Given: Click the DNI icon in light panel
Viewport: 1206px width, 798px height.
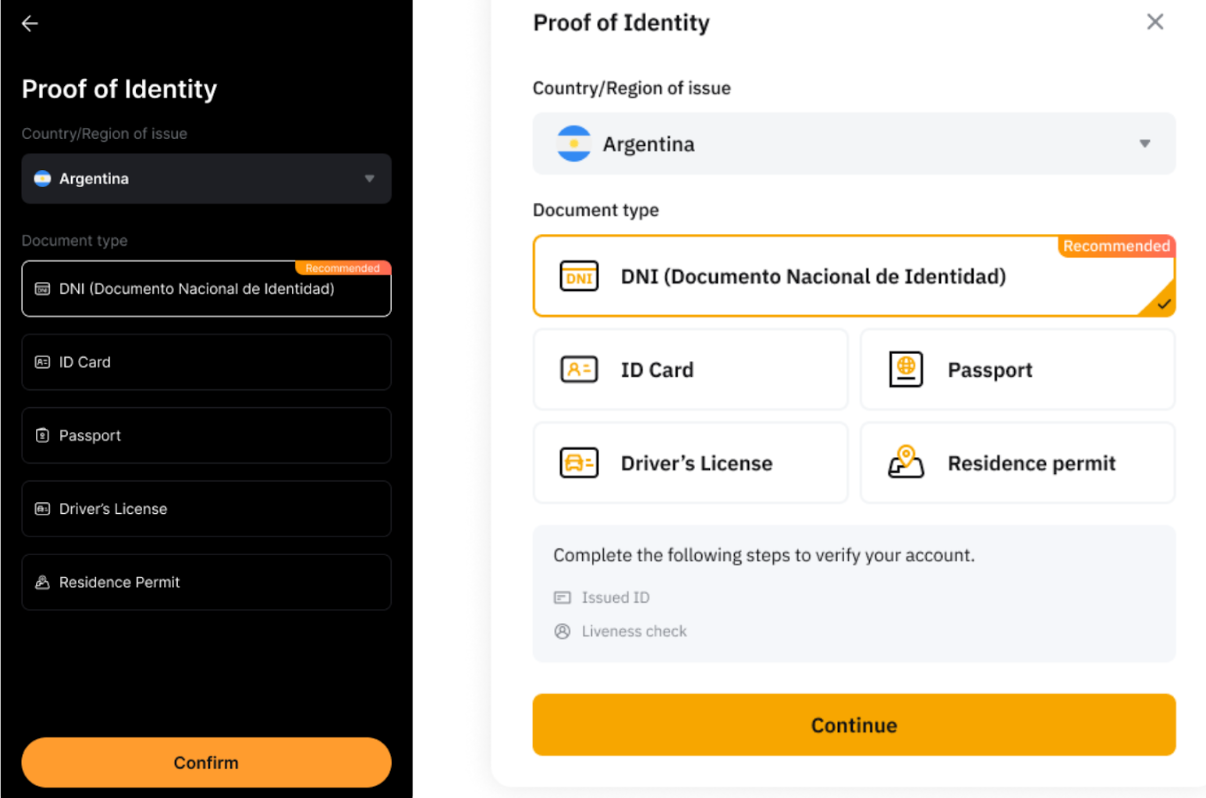Looking at the screenshot, I should [579, 277].
